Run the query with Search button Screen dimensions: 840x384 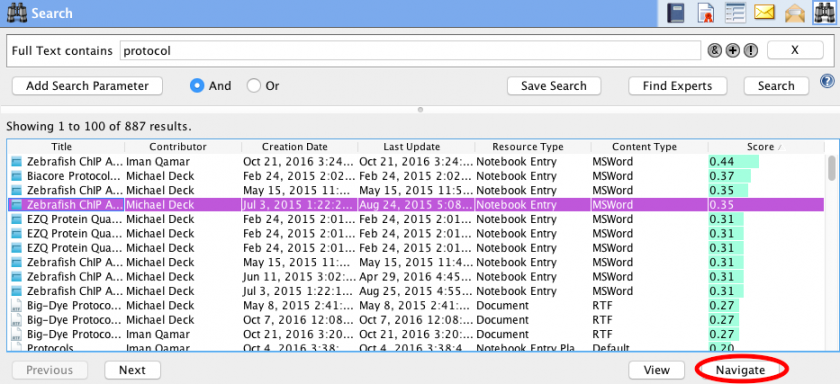point(776,86)
